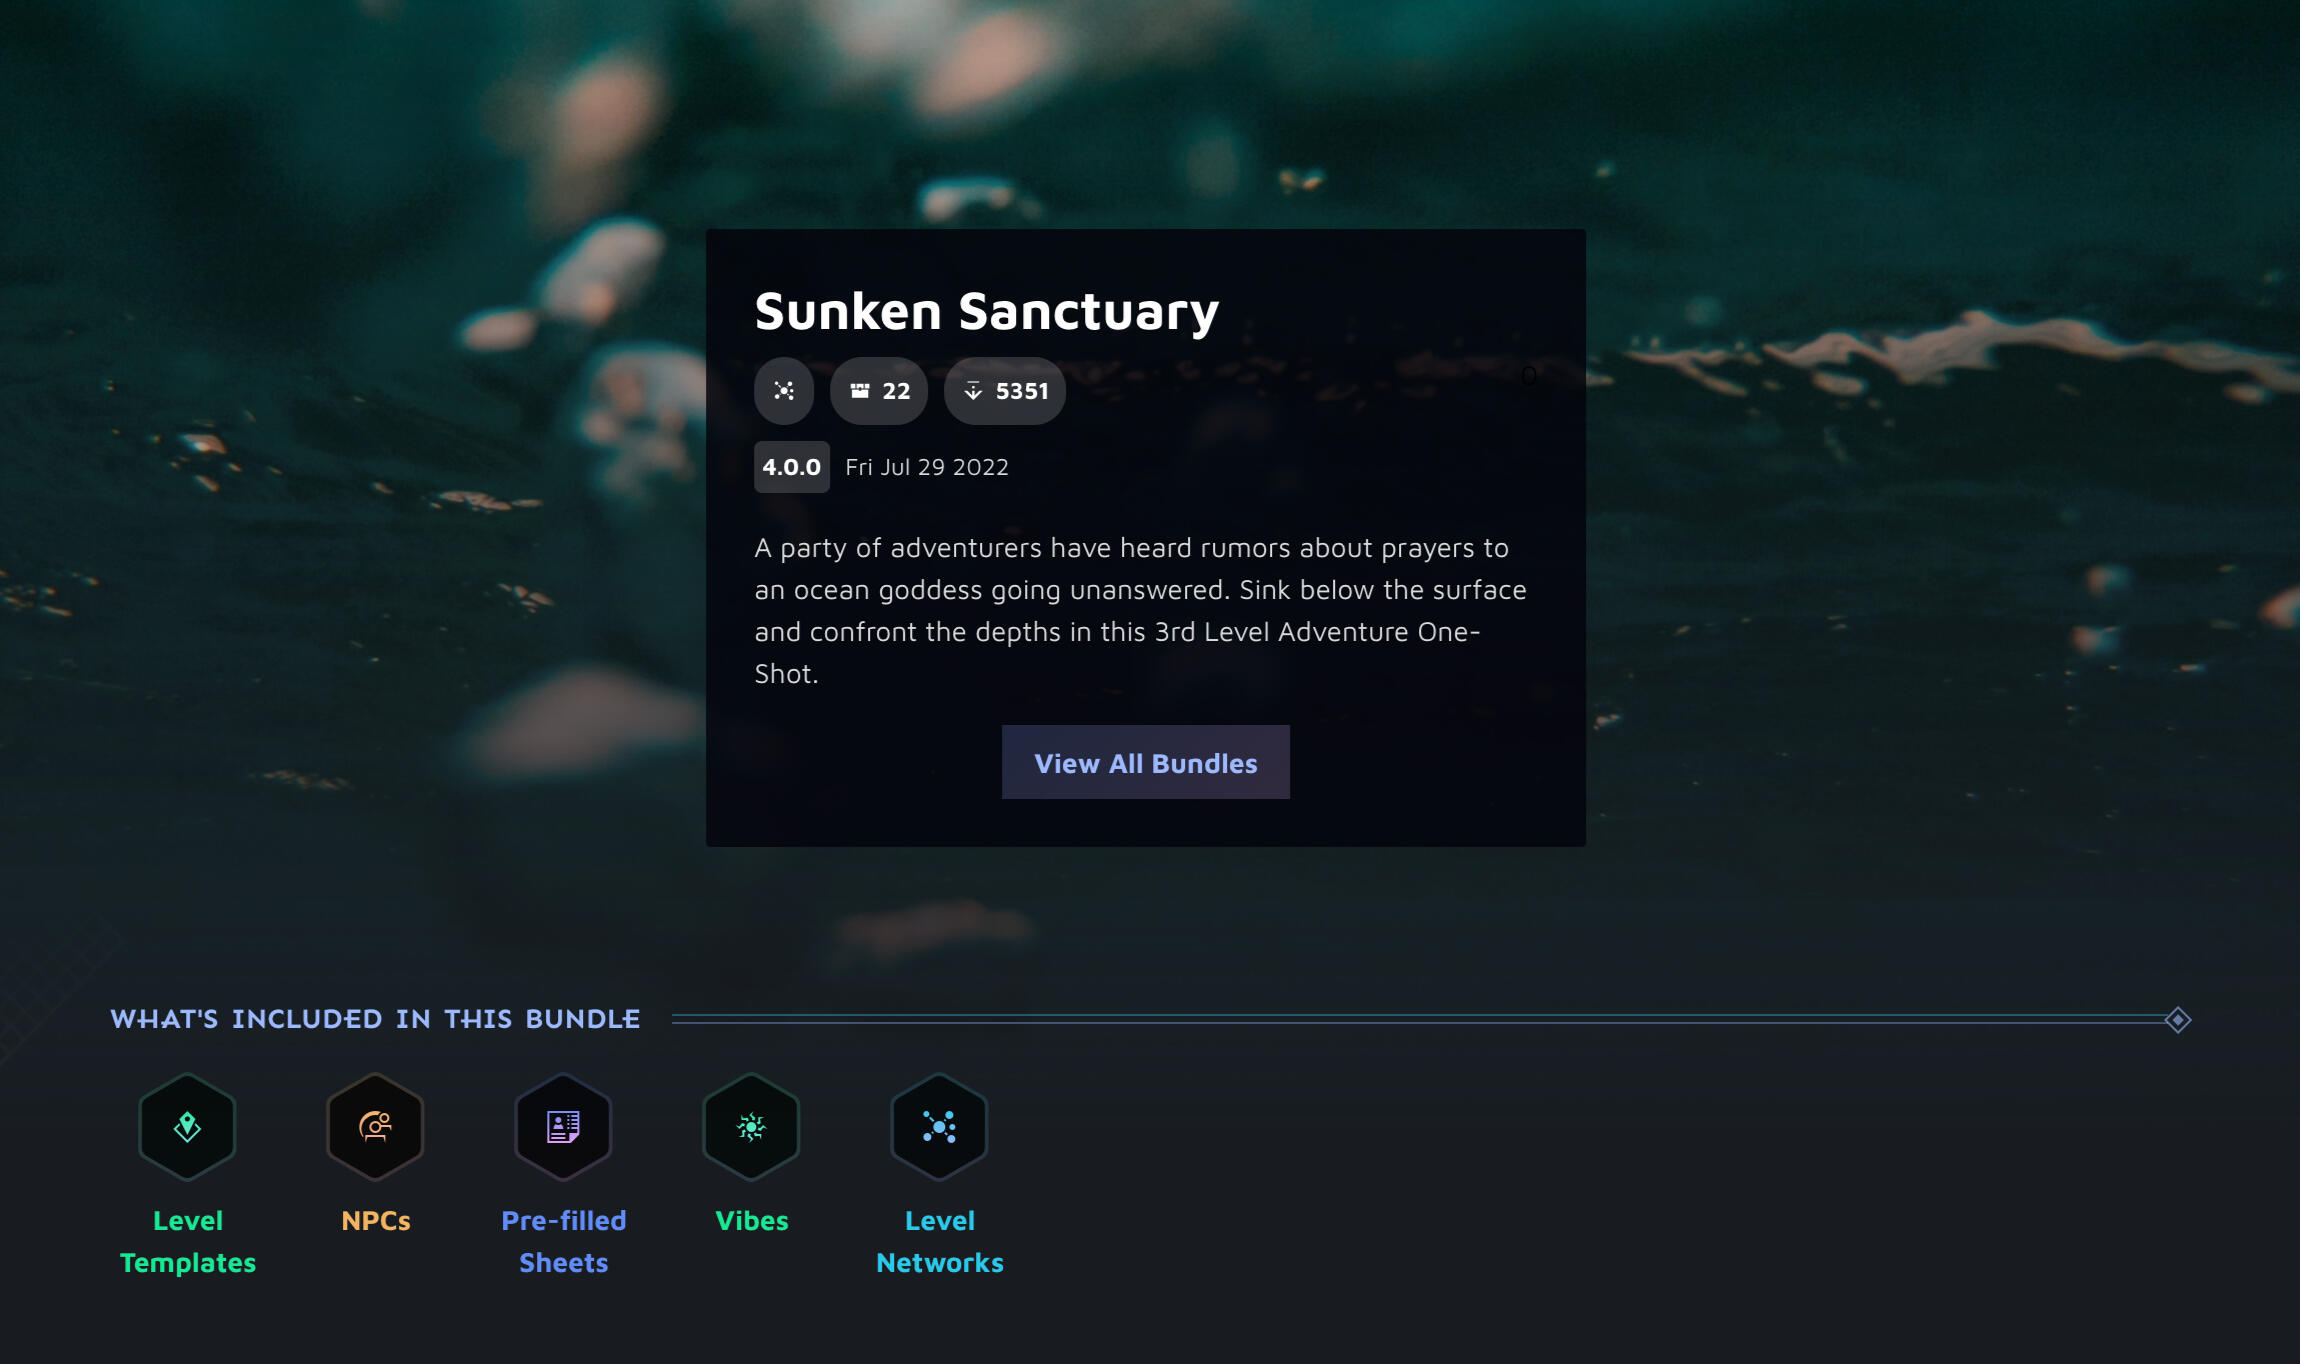Select the NPCs text label
This screenshot has height=1364, width=2300.
[x=376, y=1221]
